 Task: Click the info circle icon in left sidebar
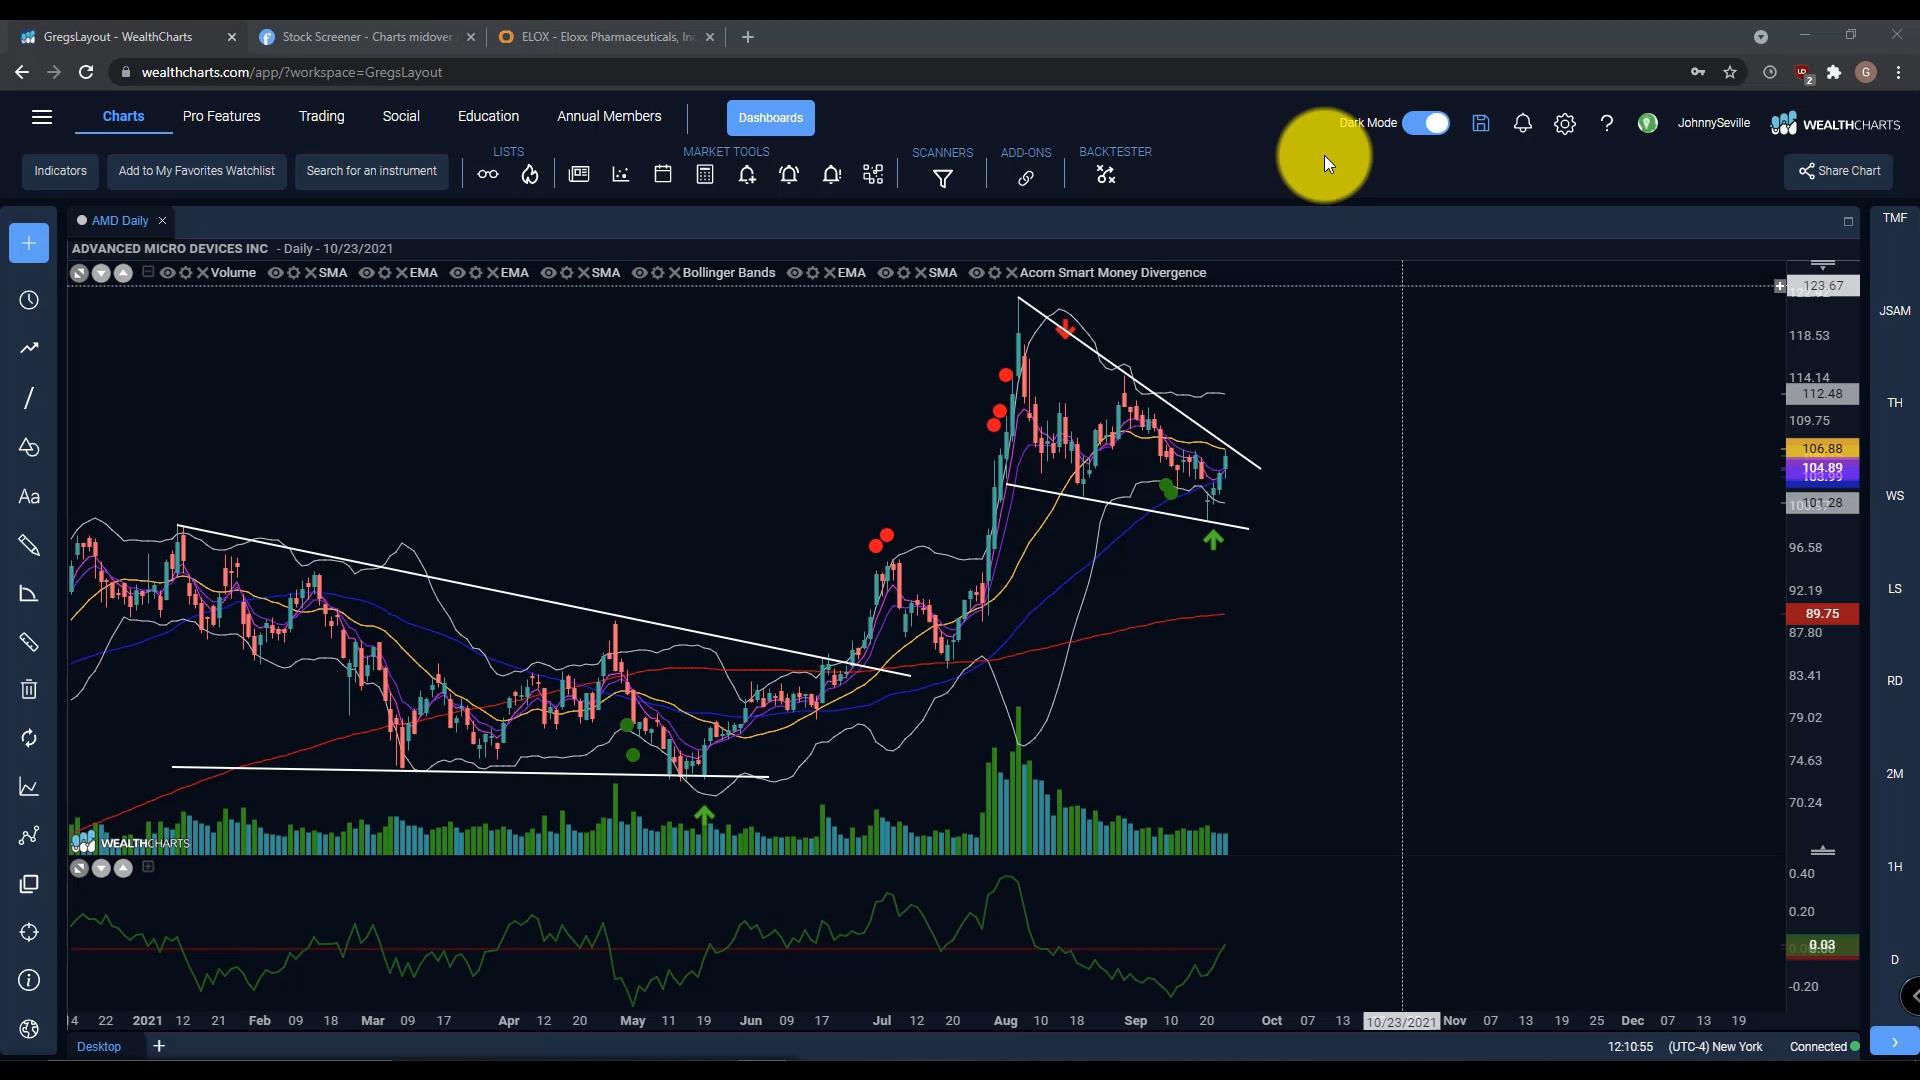[29, 980]
